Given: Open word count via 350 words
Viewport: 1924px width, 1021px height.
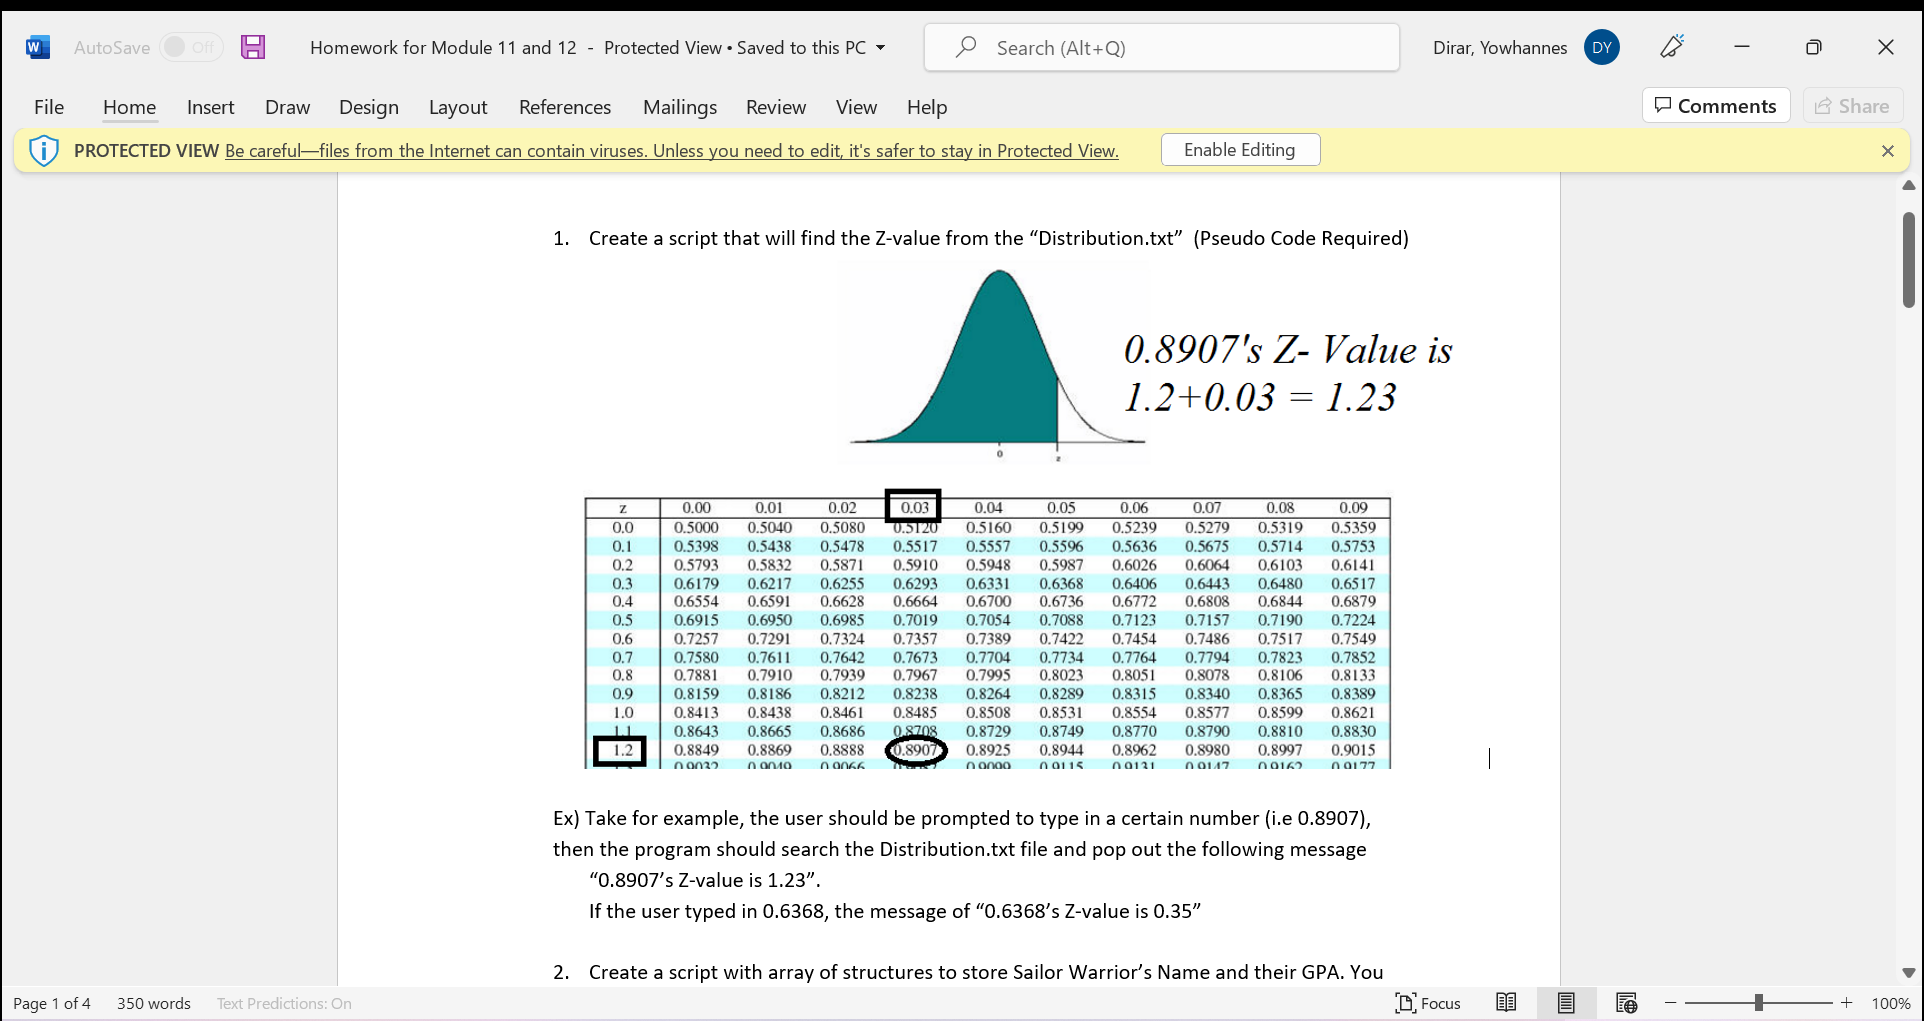Looking at the screenshot, I should (153, 1003).
